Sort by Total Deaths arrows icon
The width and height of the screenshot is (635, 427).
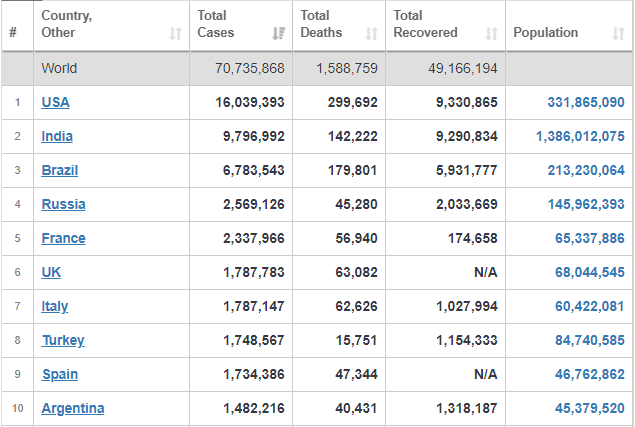[x=371, y=33]
